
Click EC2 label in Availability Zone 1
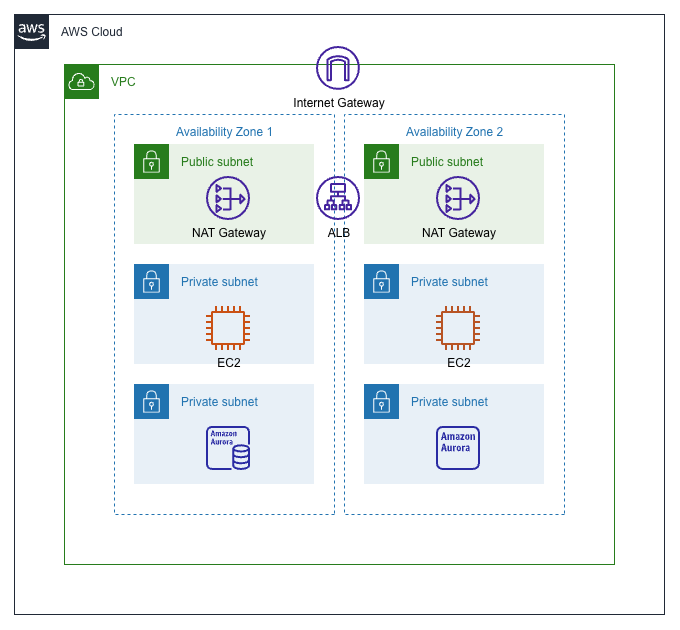pyautogui.click(x=229, y=362)
